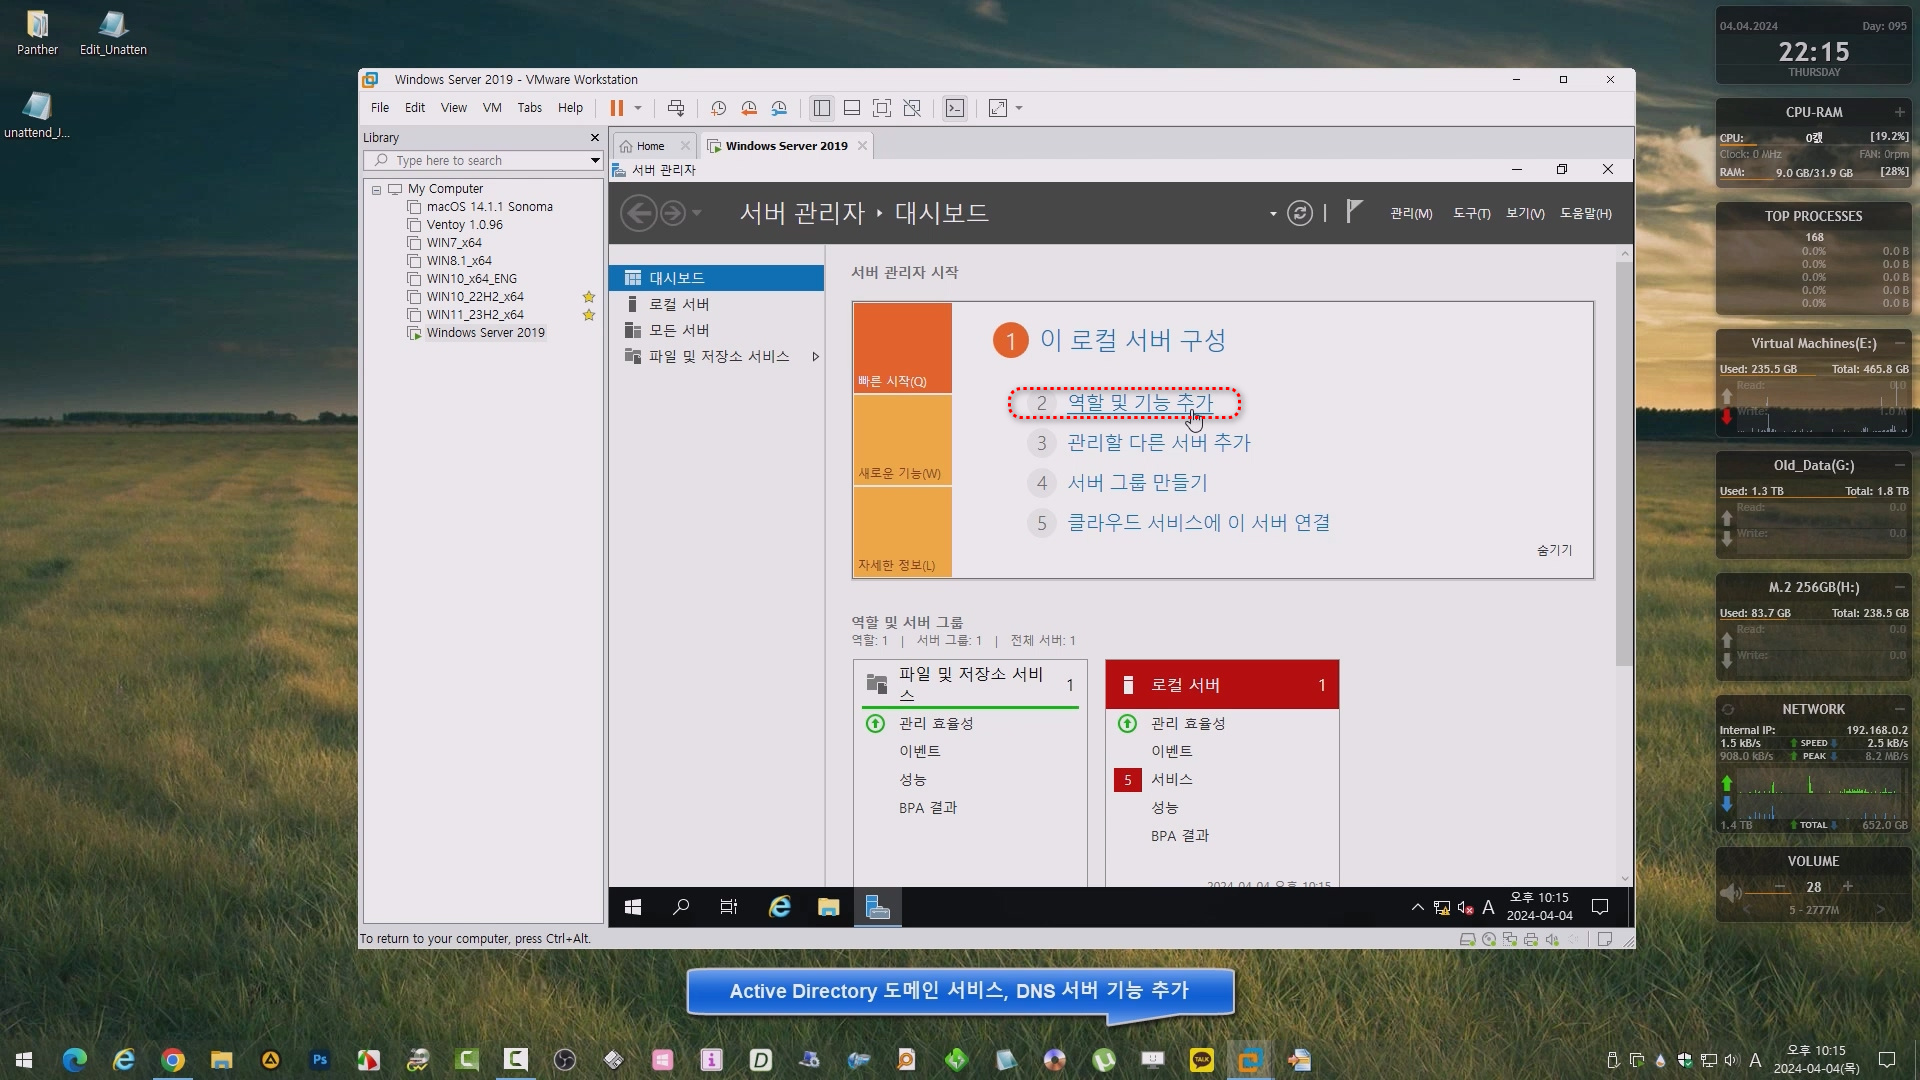Open the stretch guest dropdown arrow
1920x1080 pixels.
pos(1019,108)
